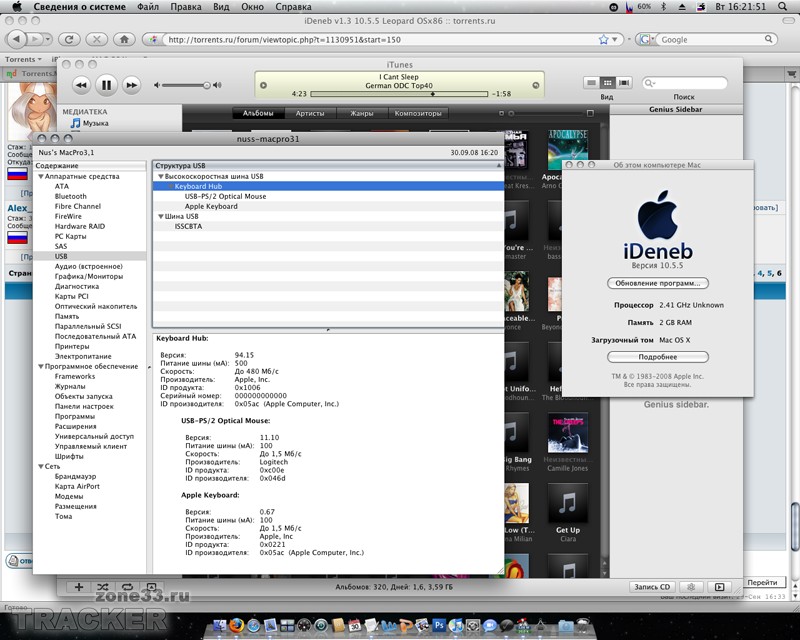Open Firefox from the Dock
Image resolution: width=800 pixels, height=640 pixels.
pos(236,625)
